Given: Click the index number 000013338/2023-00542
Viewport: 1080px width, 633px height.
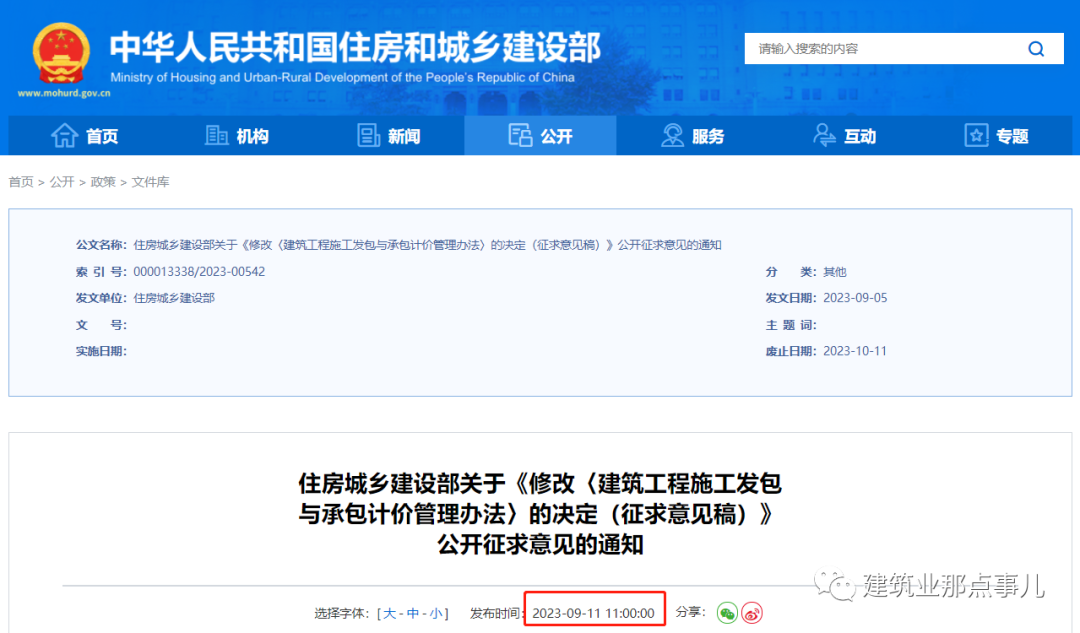Looking at the screenshot, I should point(199,271).
